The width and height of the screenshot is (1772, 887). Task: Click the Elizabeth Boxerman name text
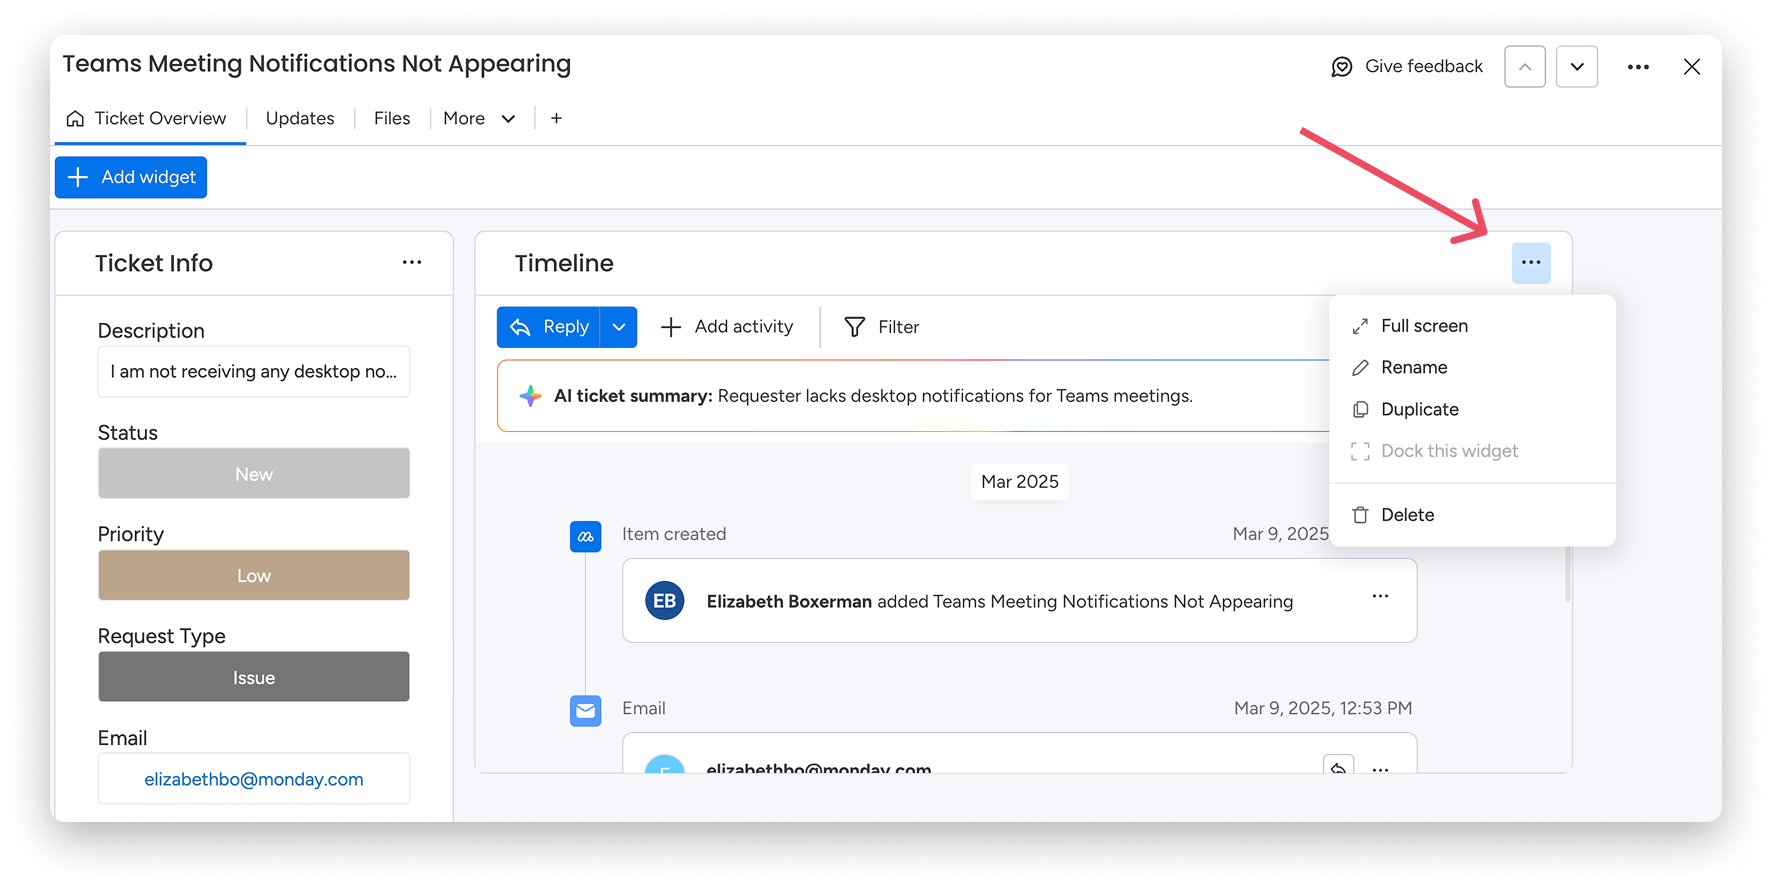click(x=789, y=602)
